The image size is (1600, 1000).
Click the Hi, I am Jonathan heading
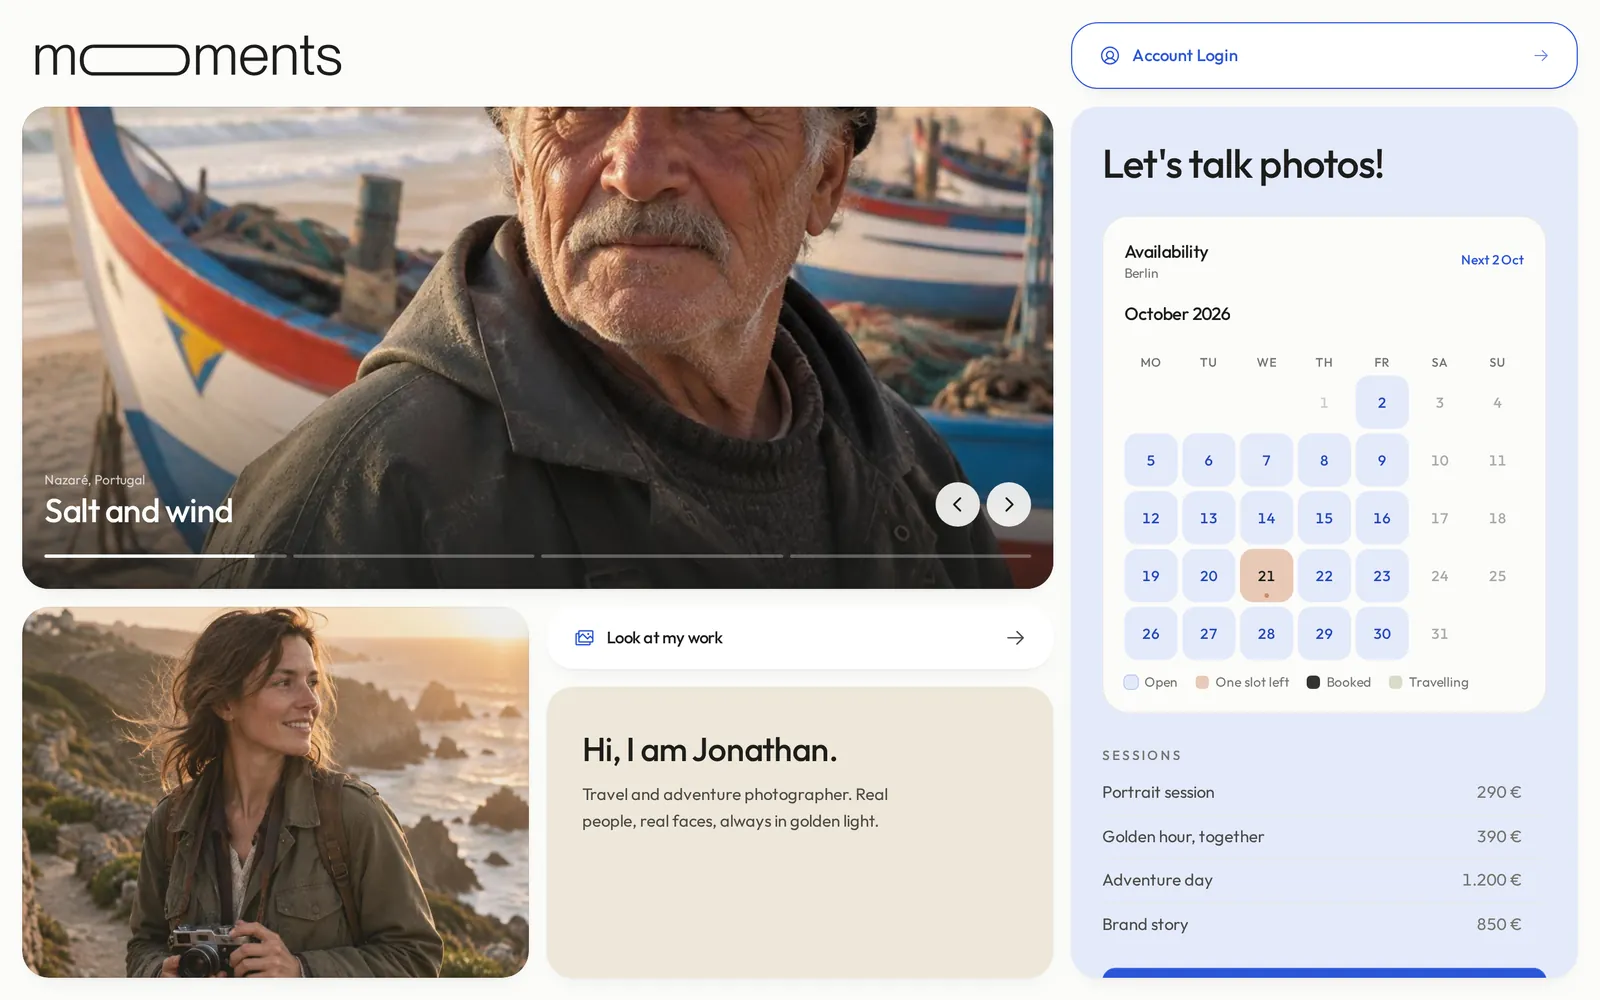[x=710, y=750]
